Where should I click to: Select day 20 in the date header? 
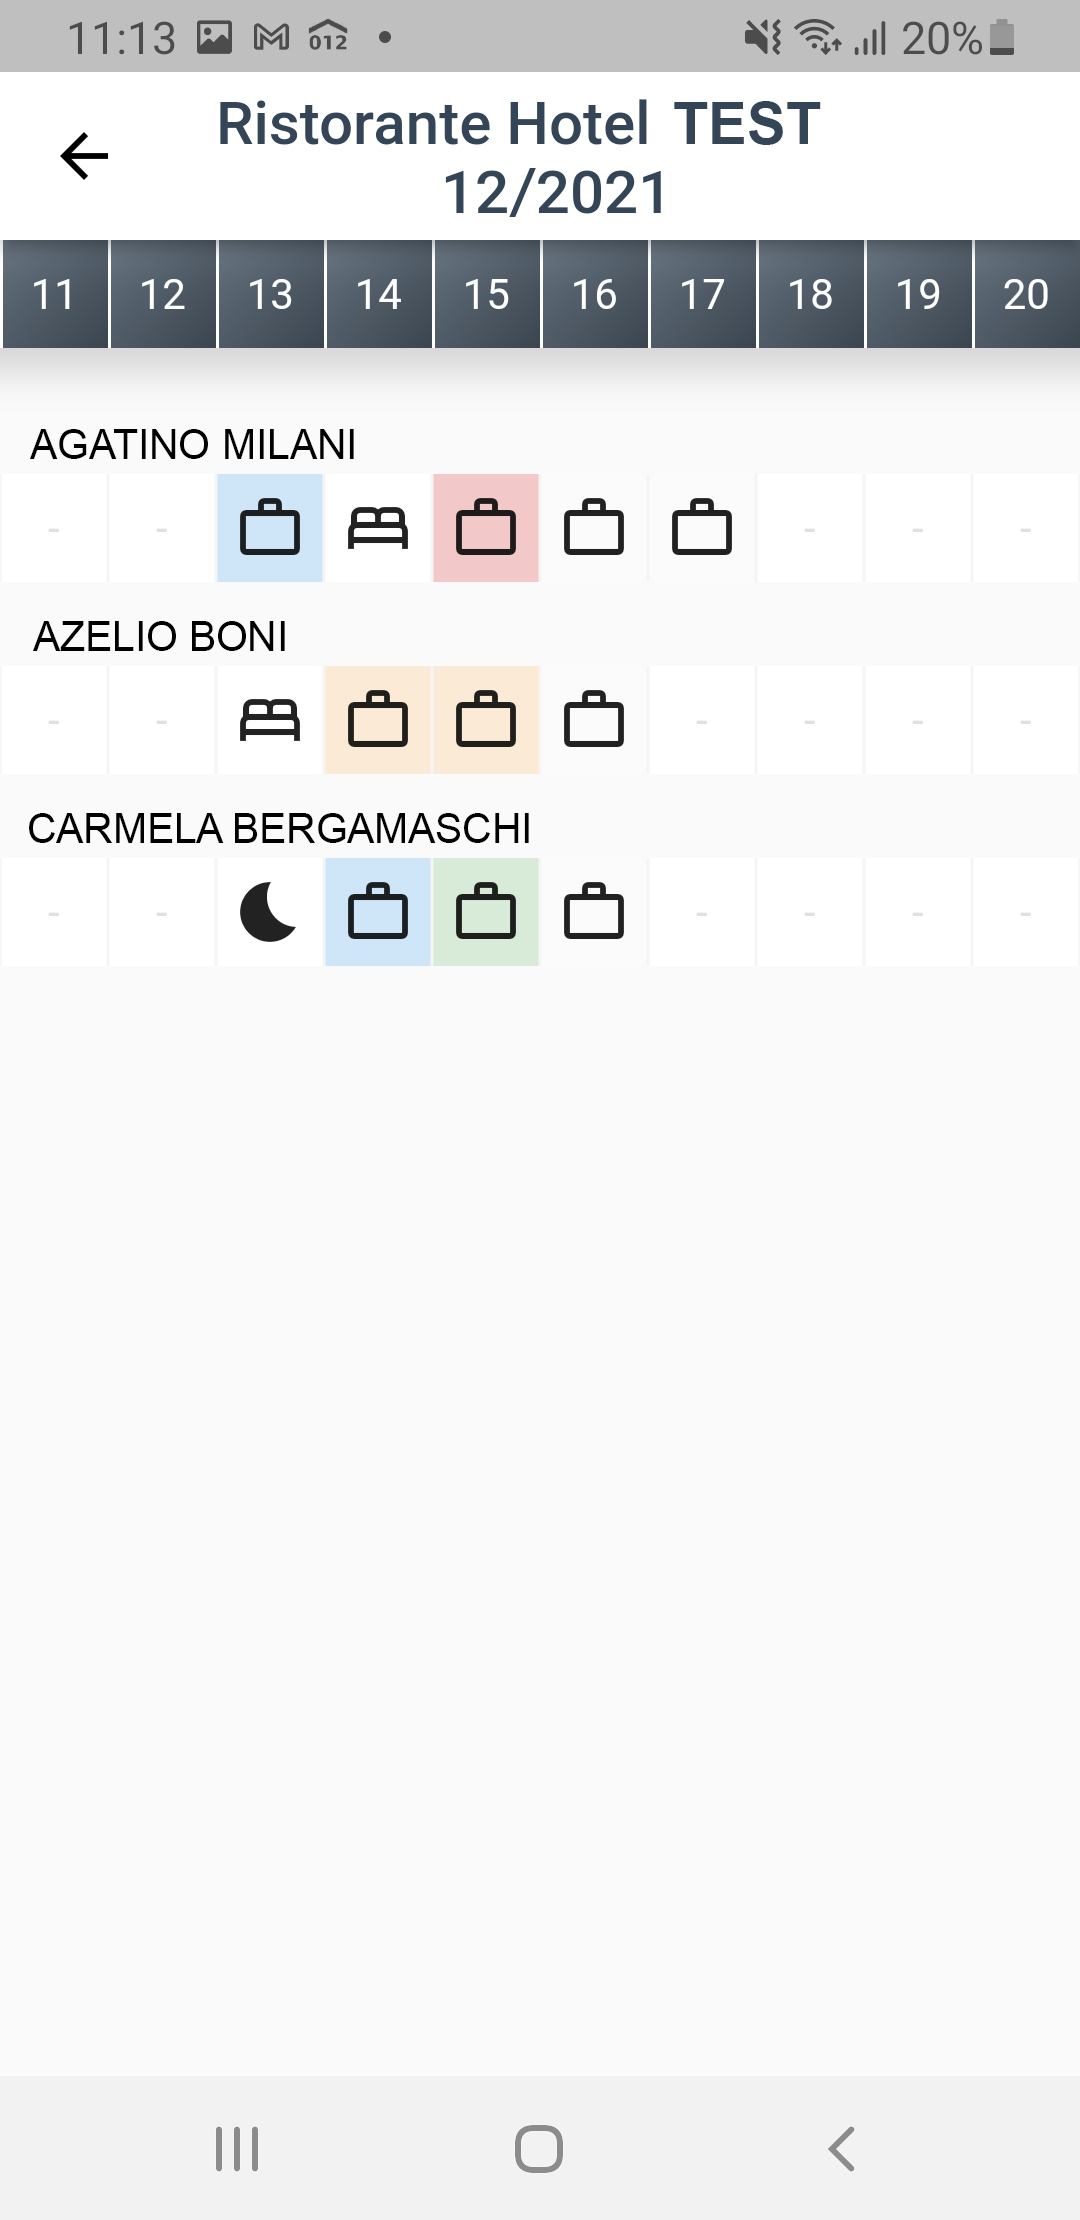pos(1026,294)
